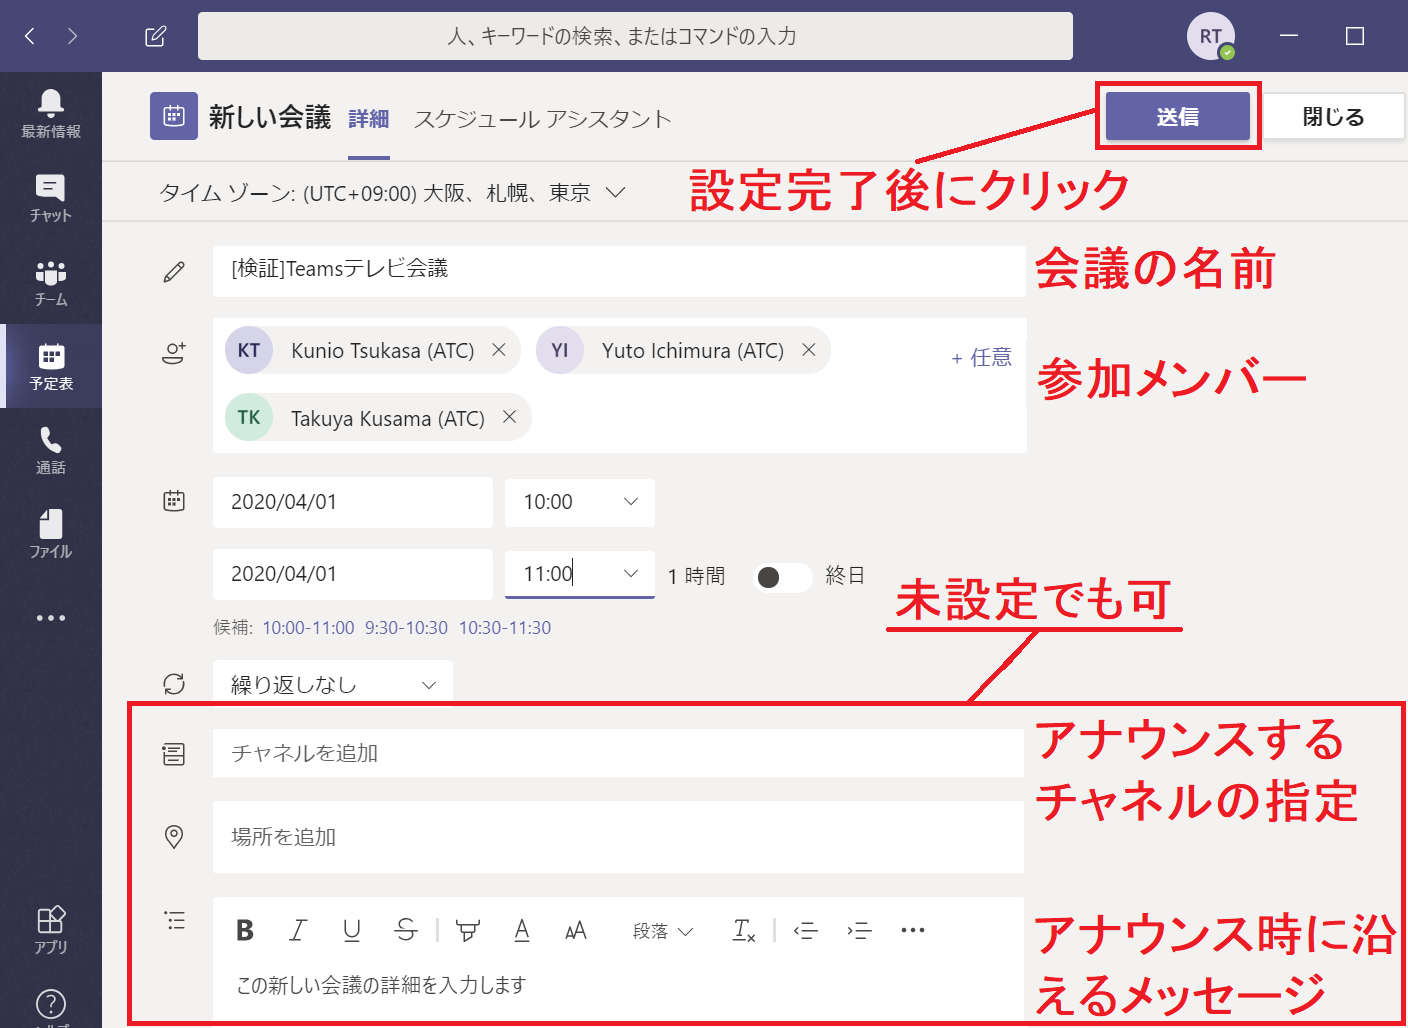Open the 予定表 calendar section
This screenshot has width=1408, height=1028.
[x=51, y=366]
